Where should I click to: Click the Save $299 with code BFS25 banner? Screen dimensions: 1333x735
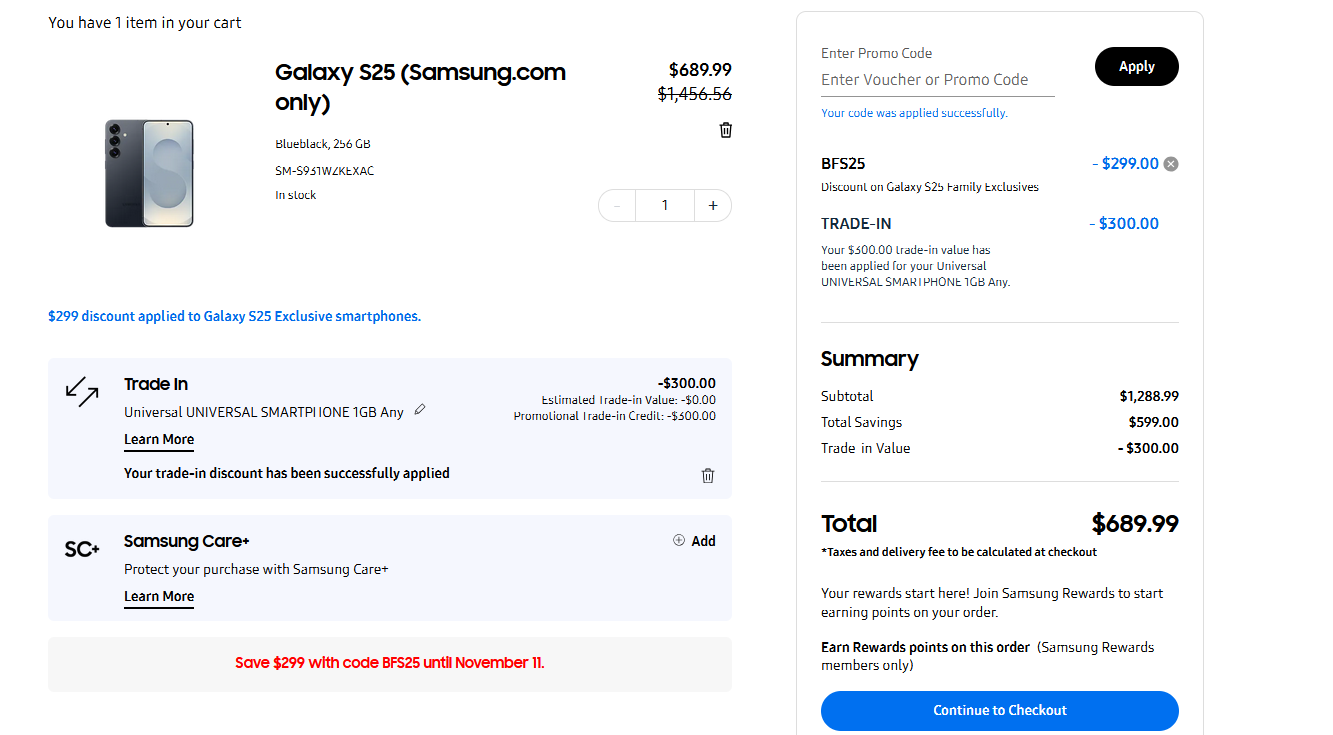[389, 663]
